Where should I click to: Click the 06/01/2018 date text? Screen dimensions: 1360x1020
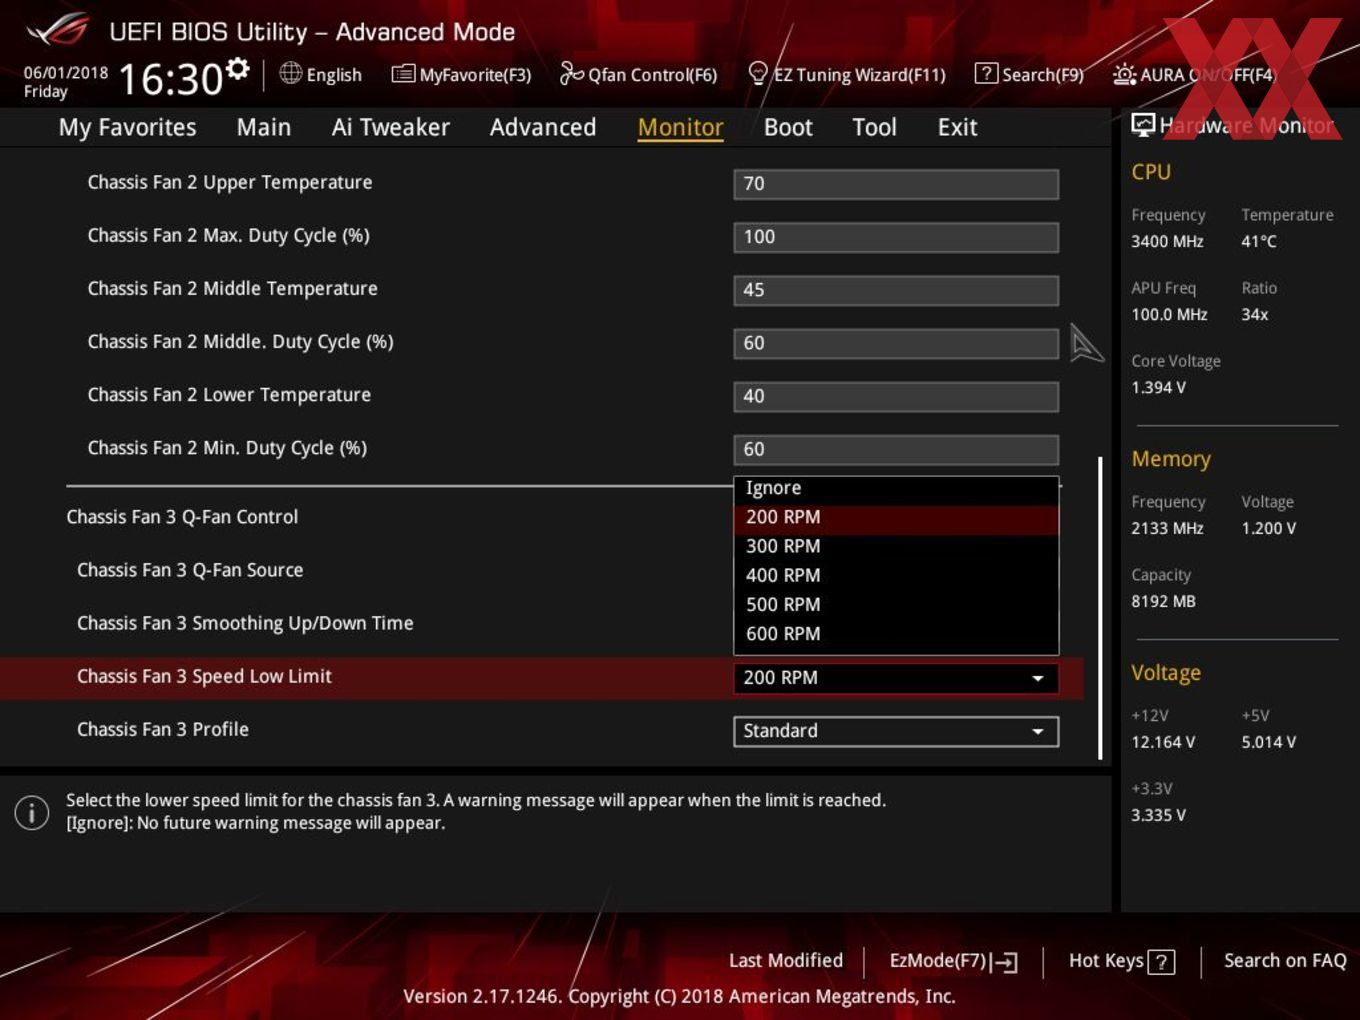point(66,73)
